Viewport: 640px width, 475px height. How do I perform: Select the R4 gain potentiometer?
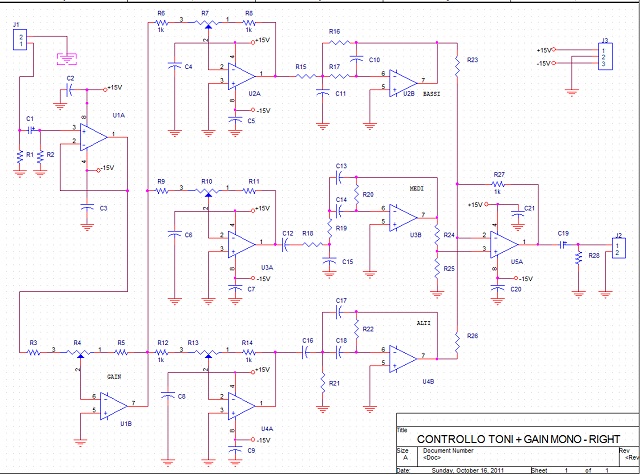(76, 353)
